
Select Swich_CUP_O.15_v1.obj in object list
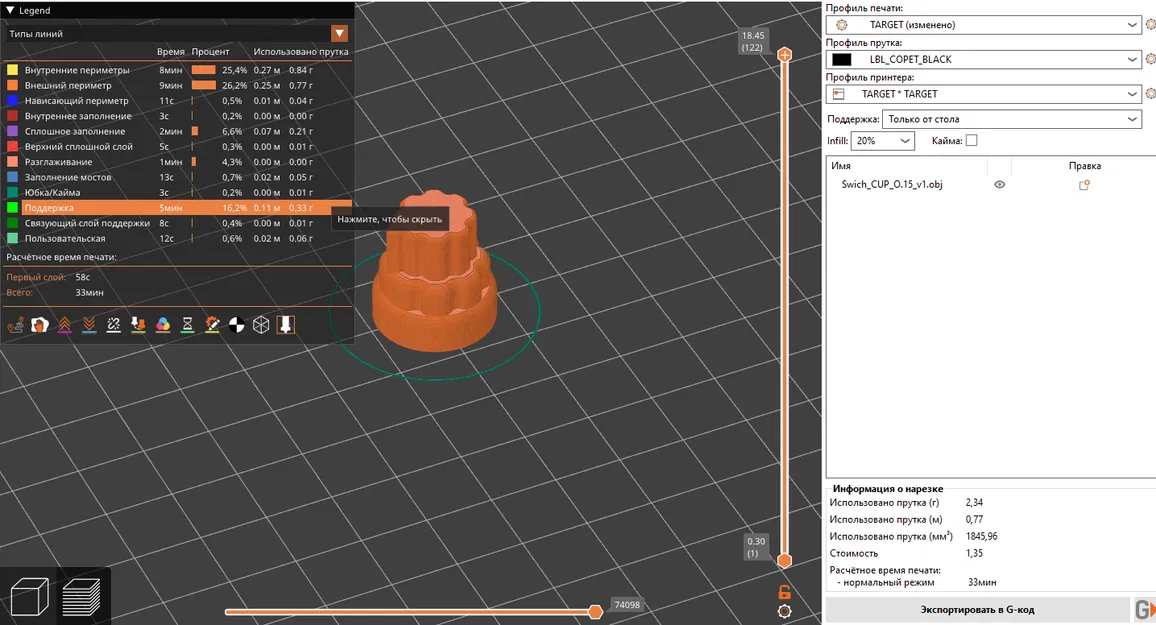[891, 185]
